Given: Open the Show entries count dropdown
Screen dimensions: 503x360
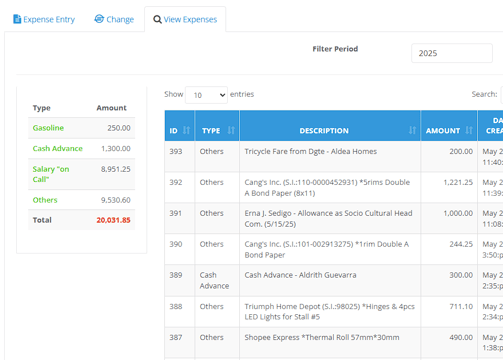Looking at the screenshot, I should (206, 95).
